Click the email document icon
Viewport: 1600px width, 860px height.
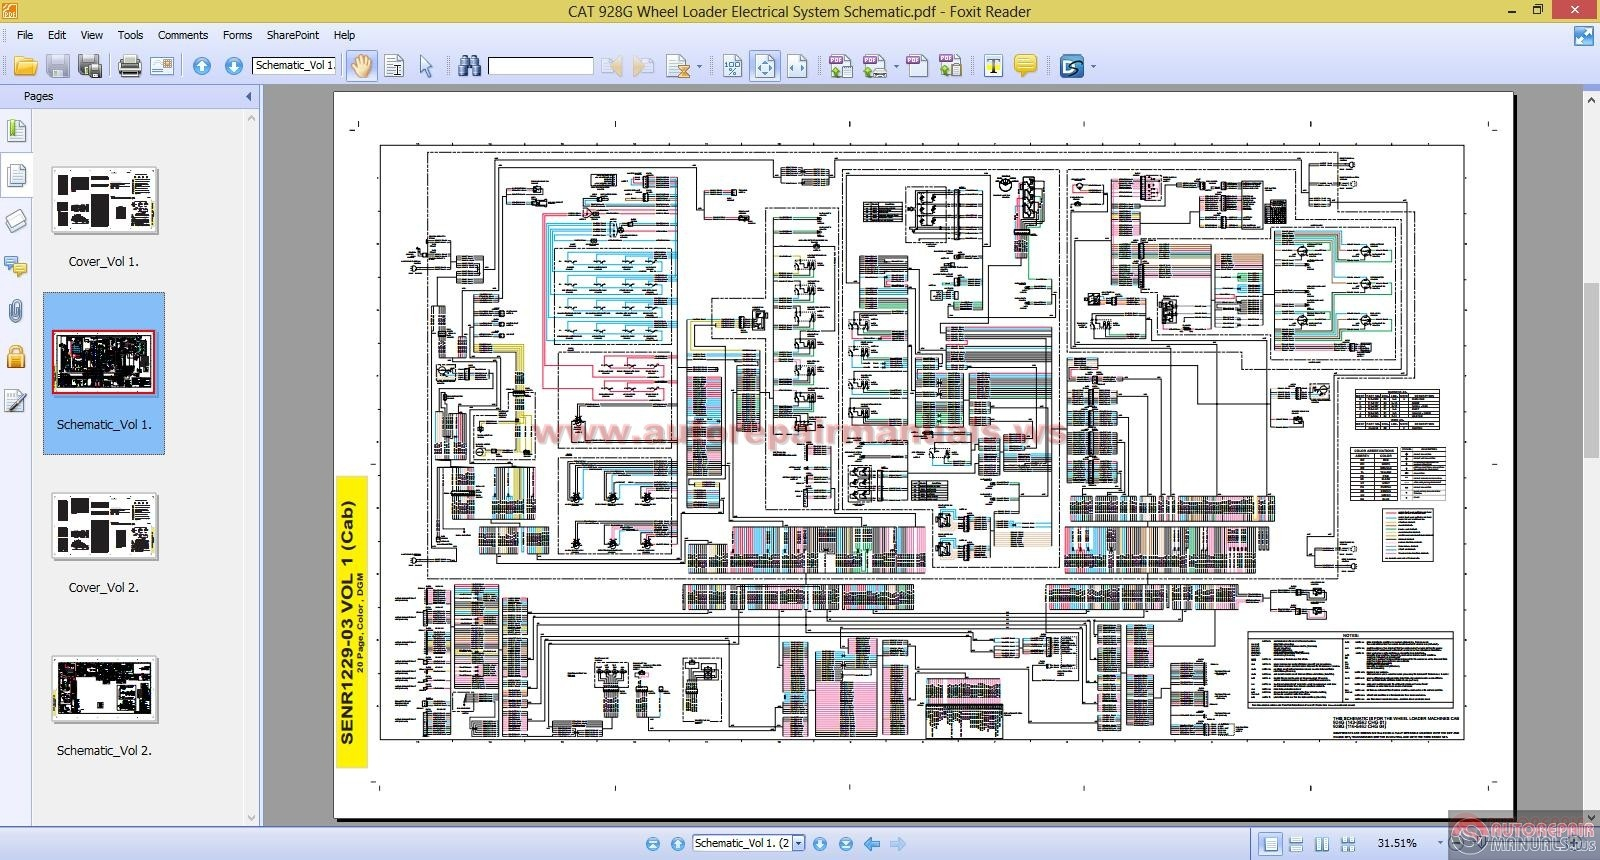click(x=162, y=67)
